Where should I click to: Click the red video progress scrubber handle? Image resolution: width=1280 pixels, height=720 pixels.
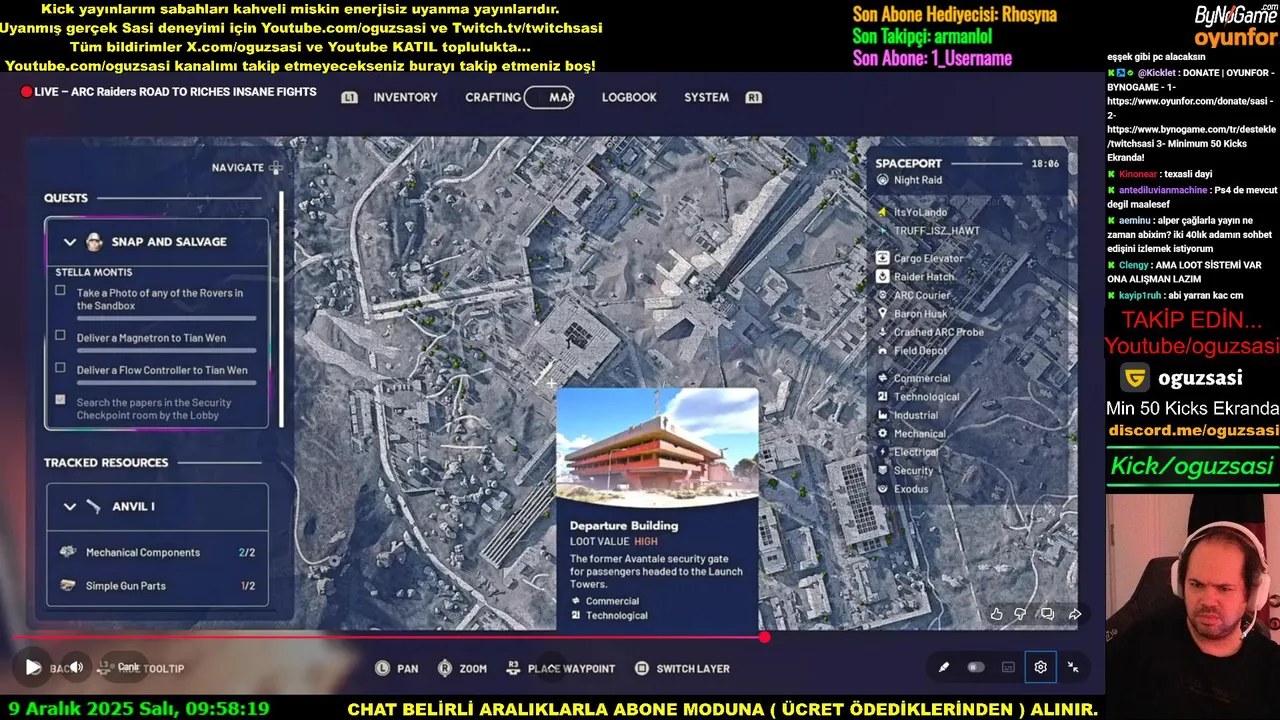click(x=764, y=637)
